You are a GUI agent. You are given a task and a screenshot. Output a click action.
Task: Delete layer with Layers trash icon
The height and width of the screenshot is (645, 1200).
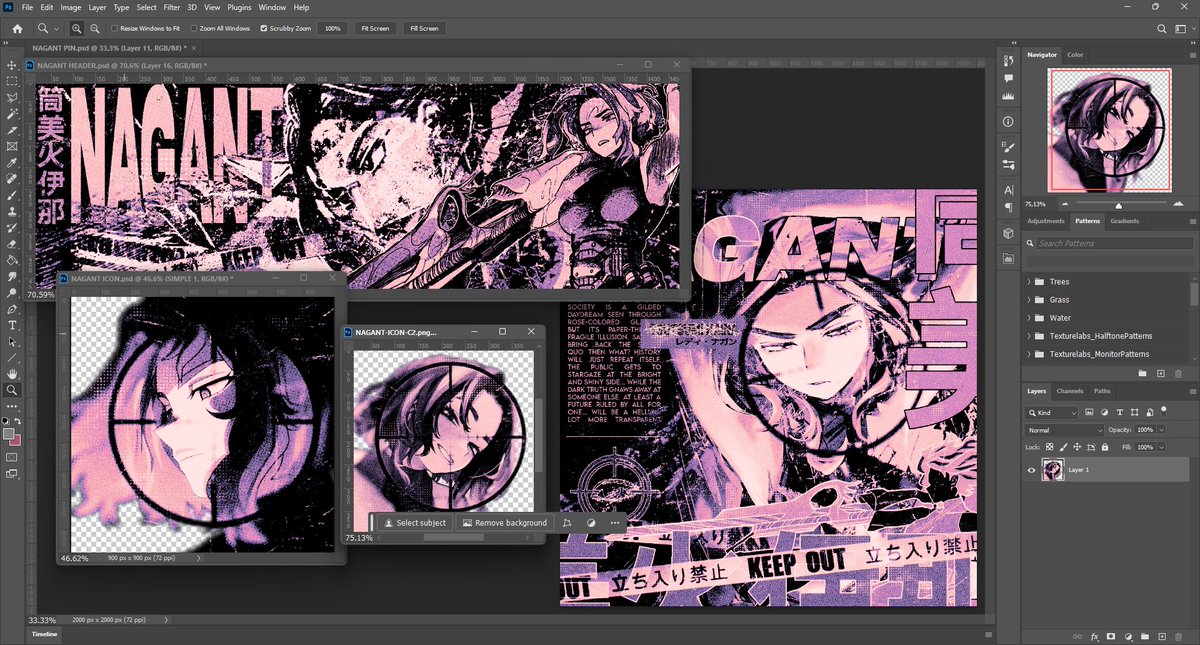click(x=1178, y=637)
